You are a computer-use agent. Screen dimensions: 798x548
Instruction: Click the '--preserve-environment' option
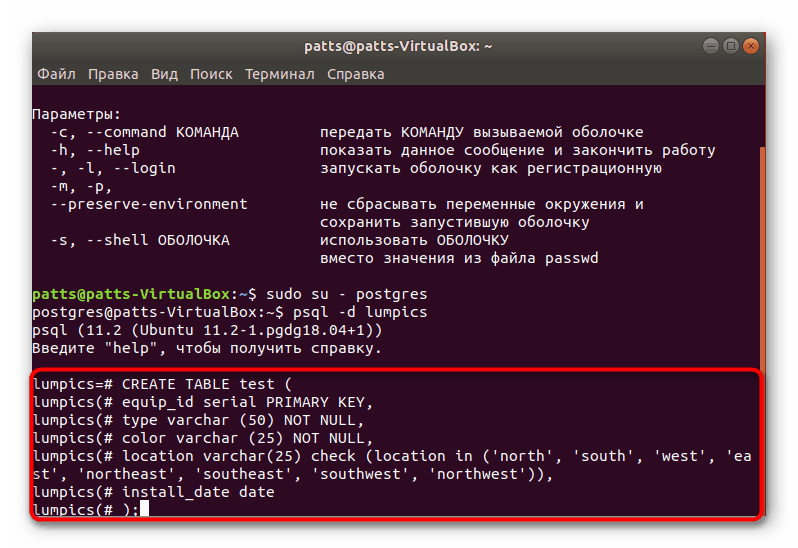tap(149, 204)
